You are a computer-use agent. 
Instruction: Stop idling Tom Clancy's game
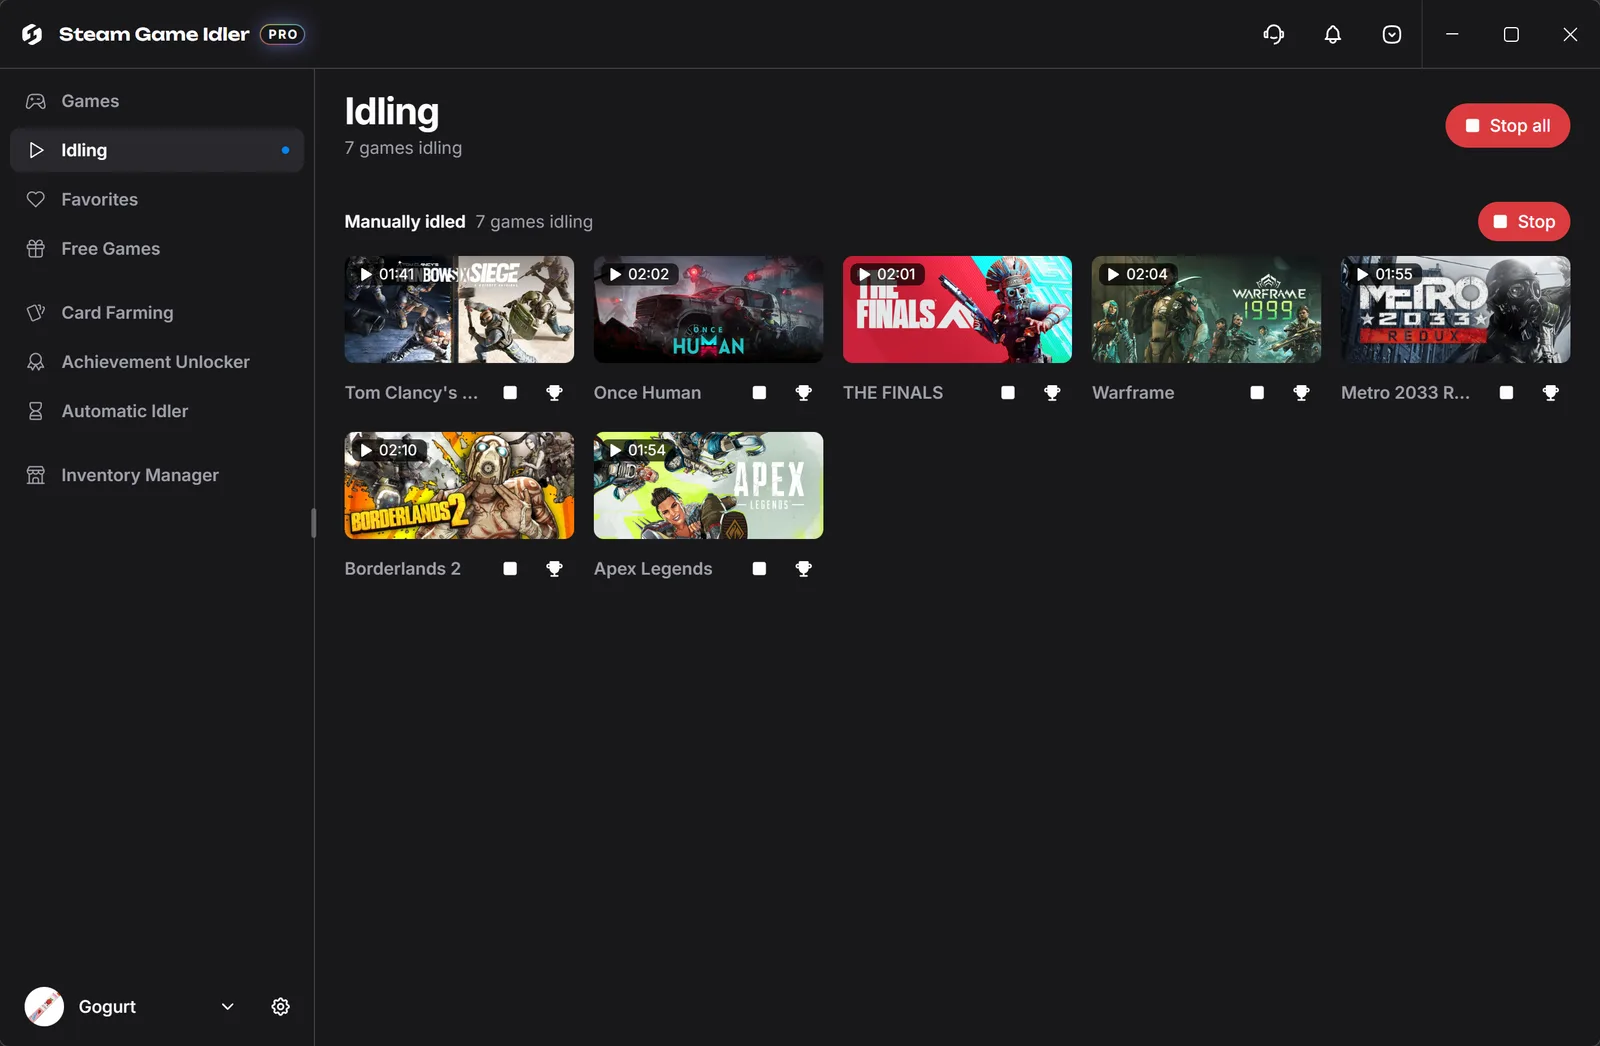(510, 393)
